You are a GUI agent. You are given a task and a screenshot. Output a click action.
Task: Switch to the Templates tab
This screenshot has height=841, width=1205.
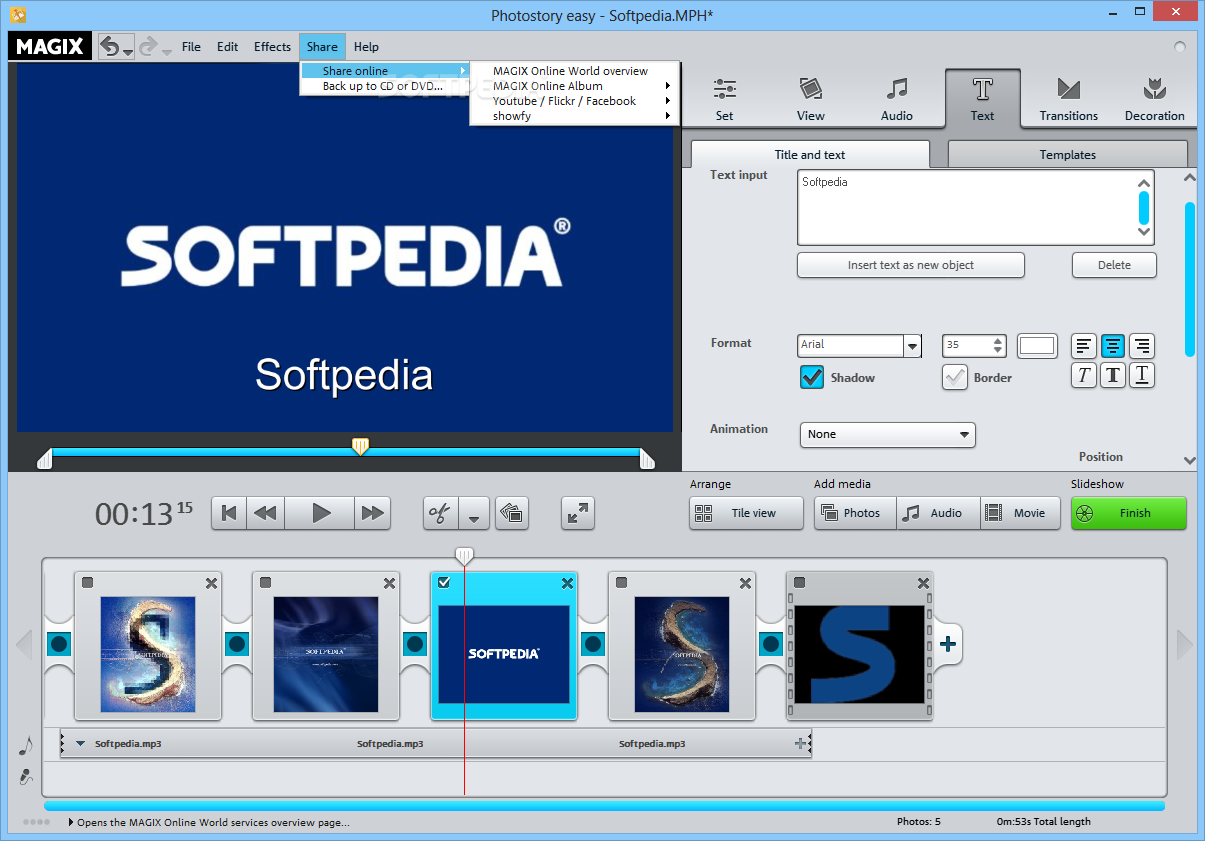[x=1067, y=154]
